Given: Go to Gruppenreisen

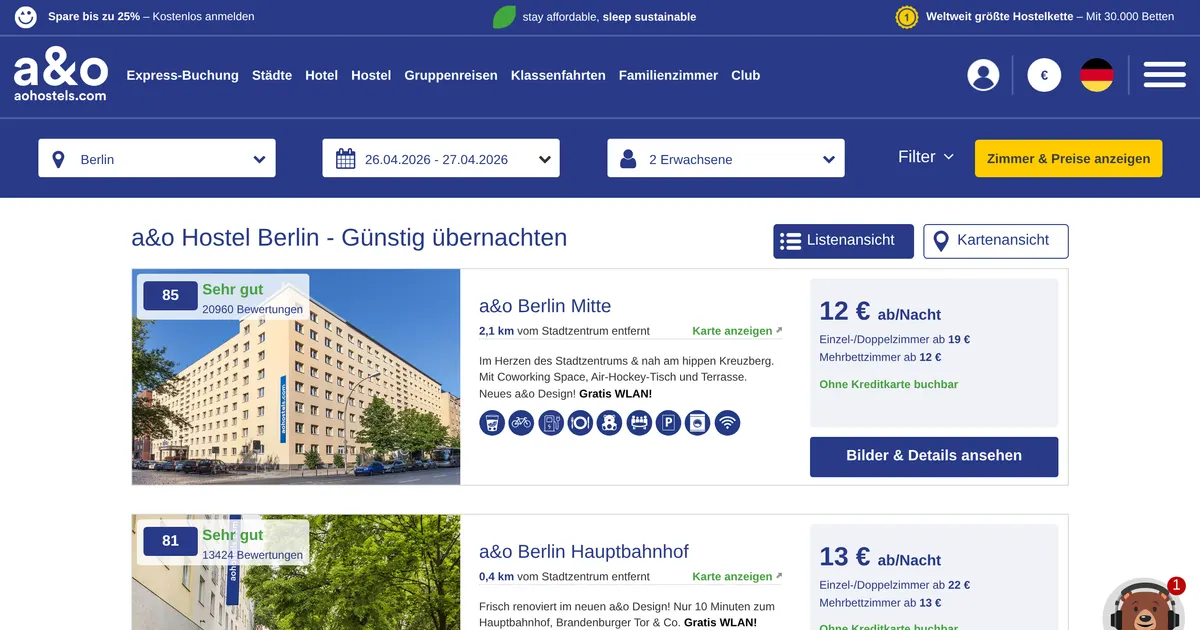Looking at the screenshot, I should coord(451,75).
